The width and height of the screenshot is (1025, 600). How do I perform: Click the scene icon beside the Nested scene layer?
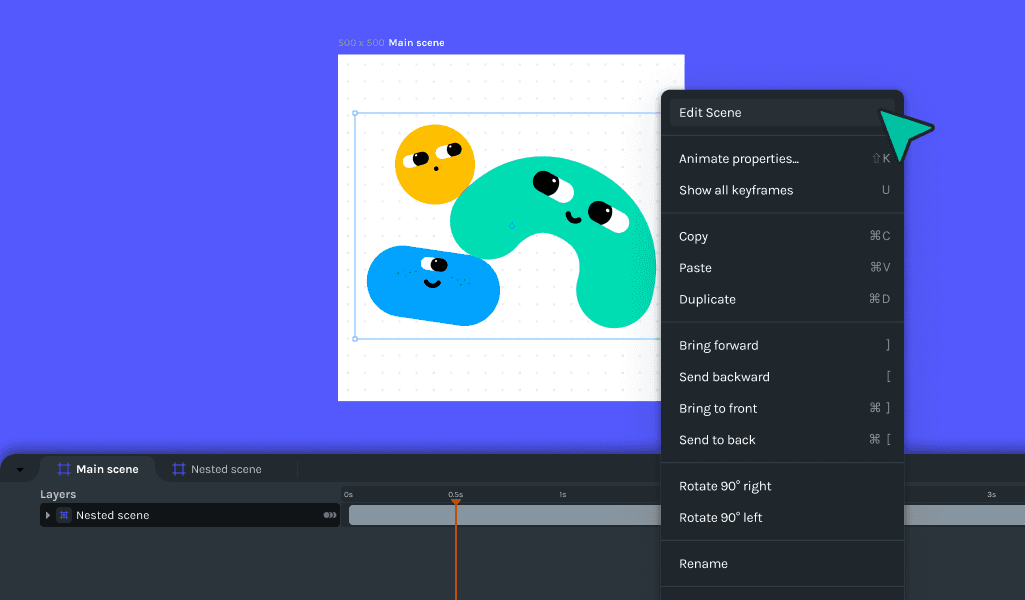pyautogui.click(x=63, y=515)
